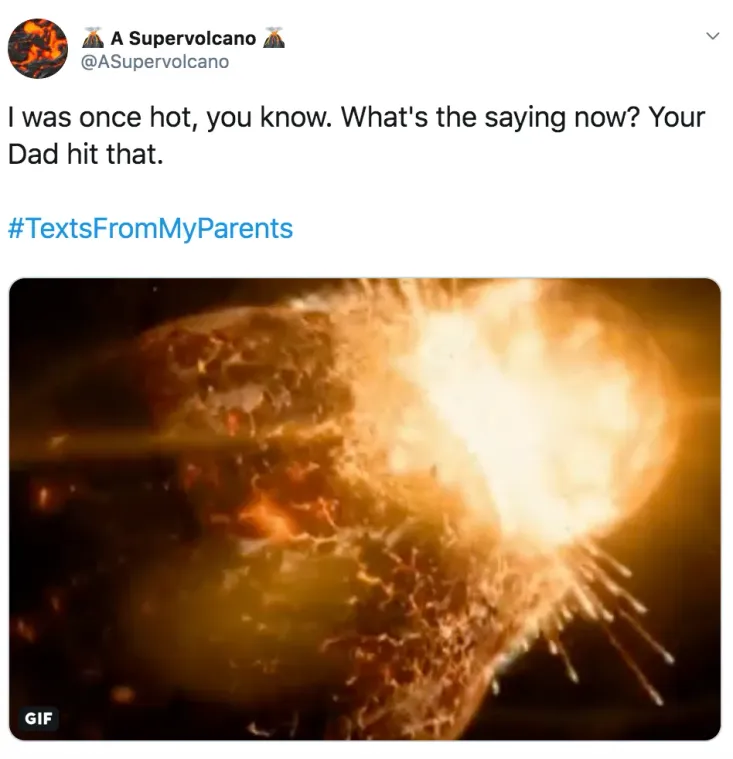Open the @ASupervolcano handle link
Screen dimensions: 733x759
(155, 62)
